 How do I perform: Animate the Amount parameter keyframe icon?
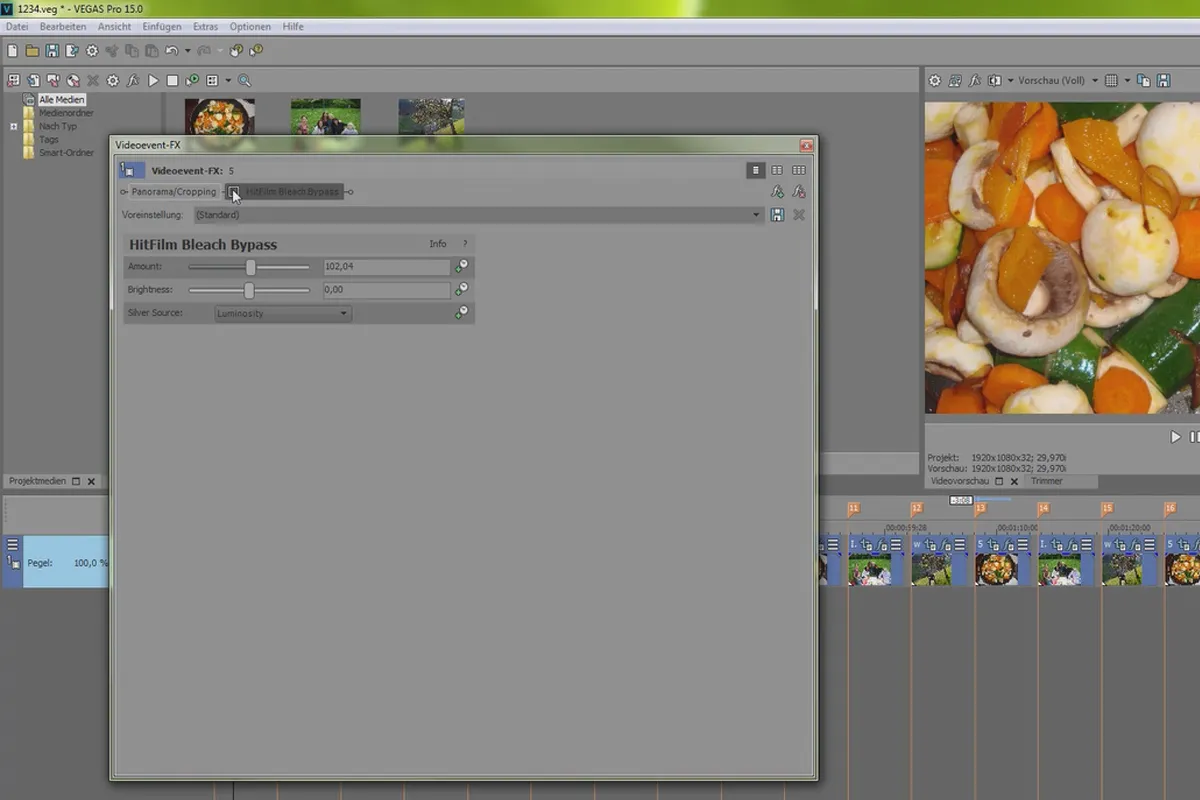click(x=461, y=267)
